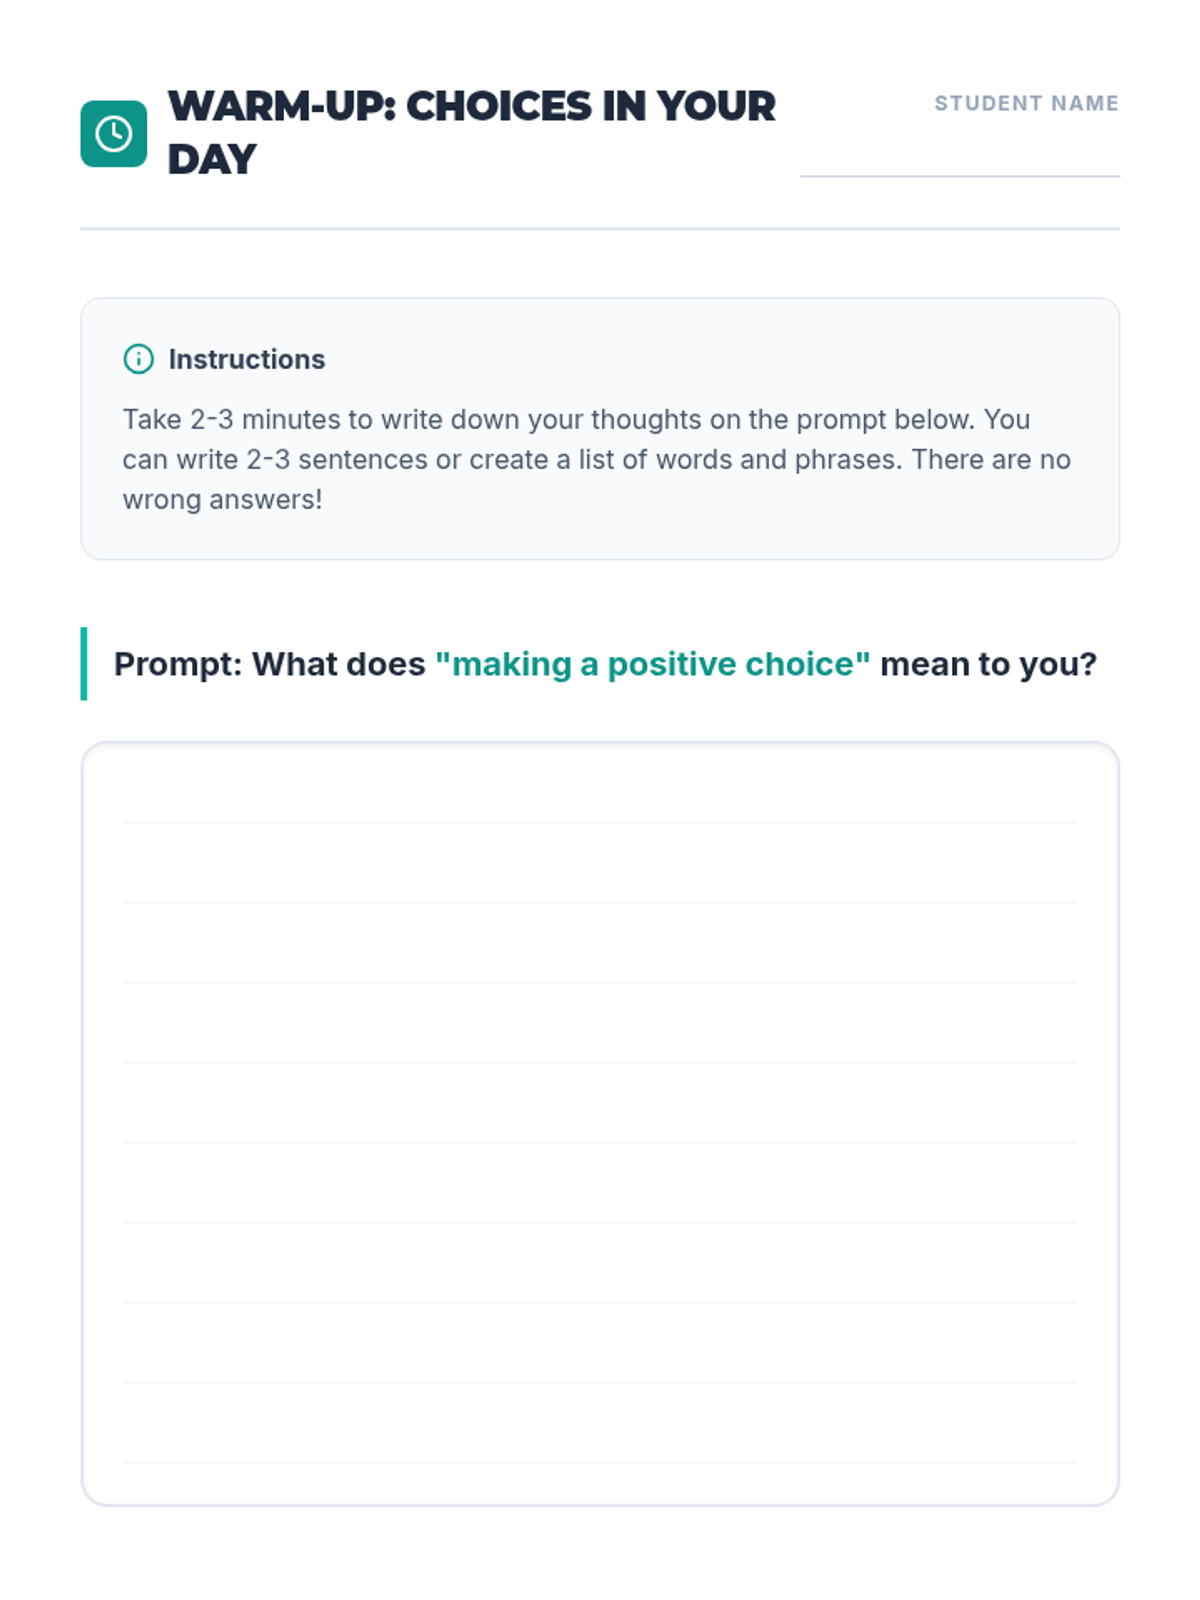Image resolution: width=1200 pixels, height=1600 pixels.
Task: Click the highlighted phrase 'making a positive choice'
Action: click(x=652, y=664)
